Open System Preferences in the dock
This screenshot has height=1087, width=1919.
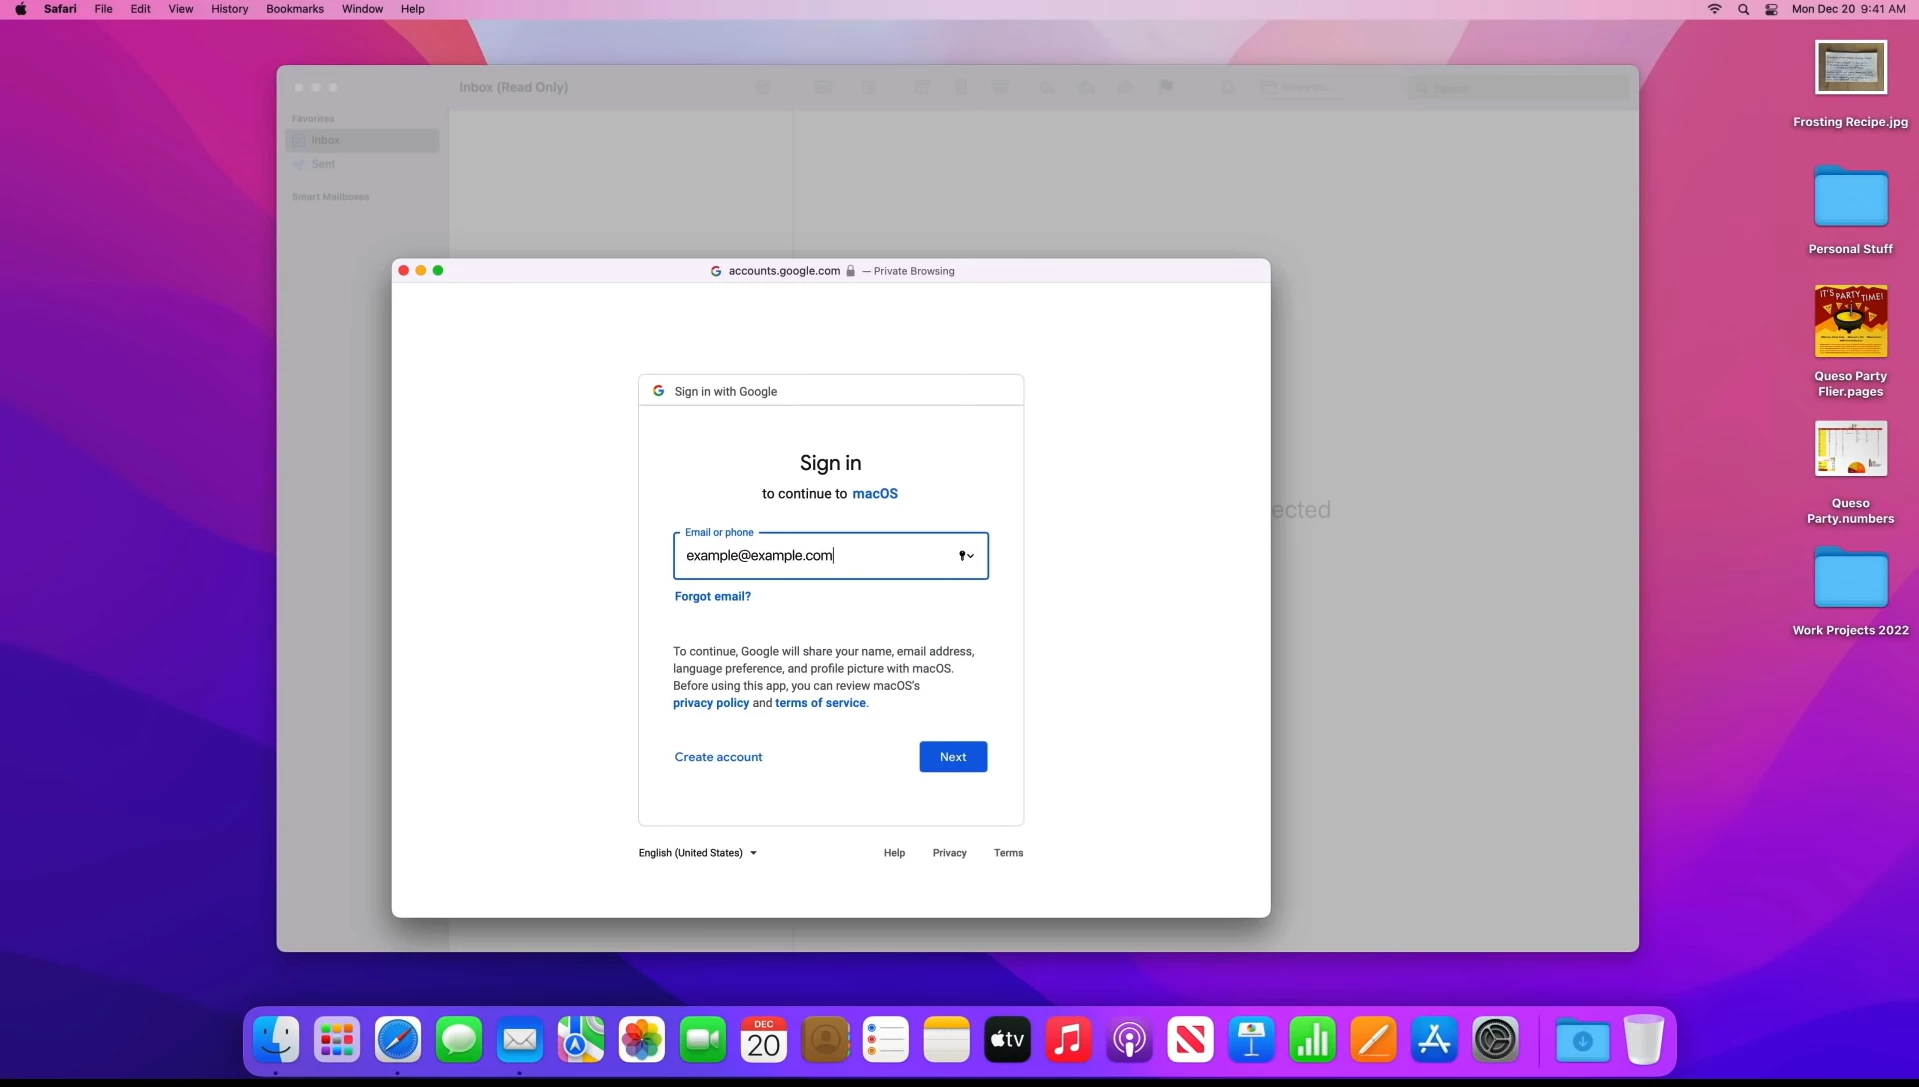pos(1496,1040)
